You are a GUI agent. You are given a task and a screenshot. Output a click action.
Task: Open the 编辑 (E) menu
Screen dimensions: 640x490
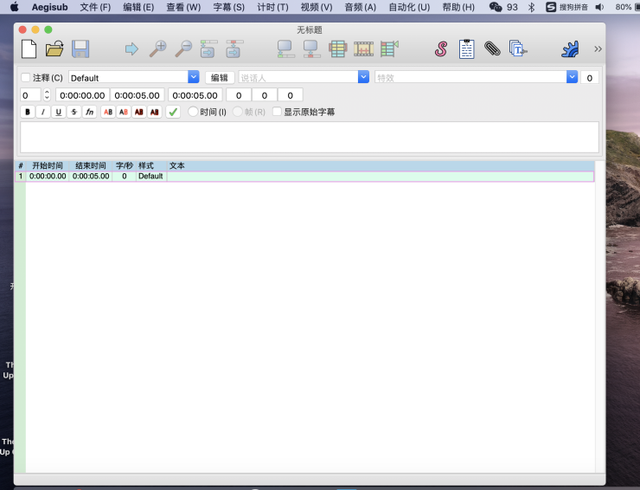(138, 7)
